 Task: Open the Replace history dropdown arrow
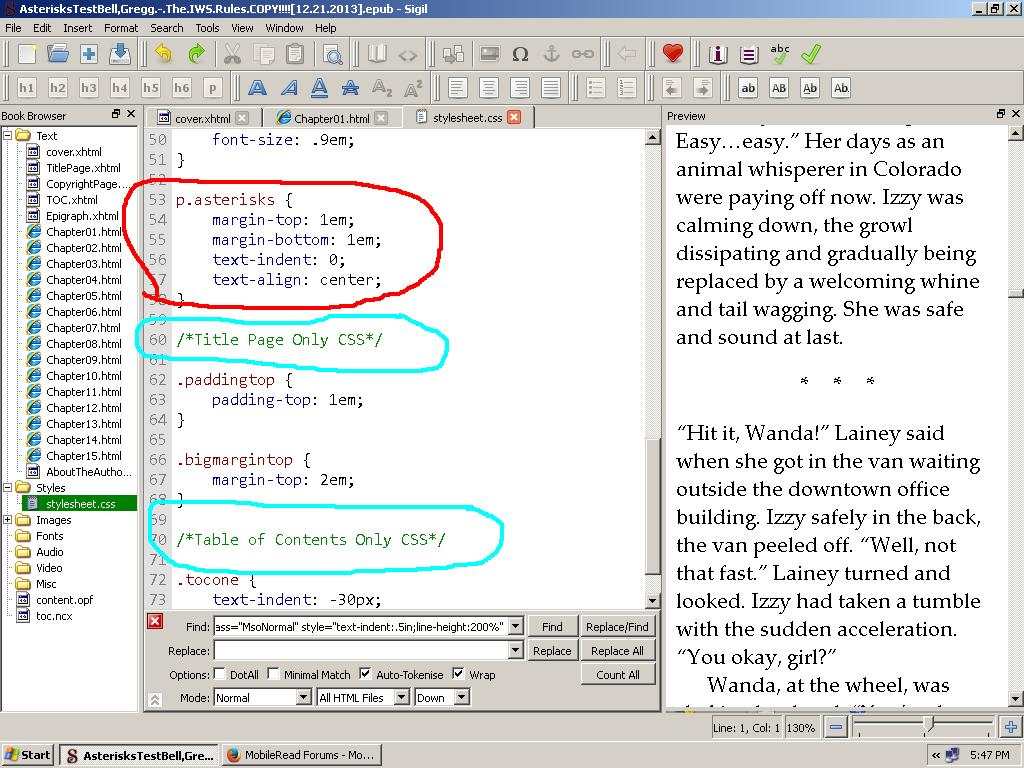(515, 651)
